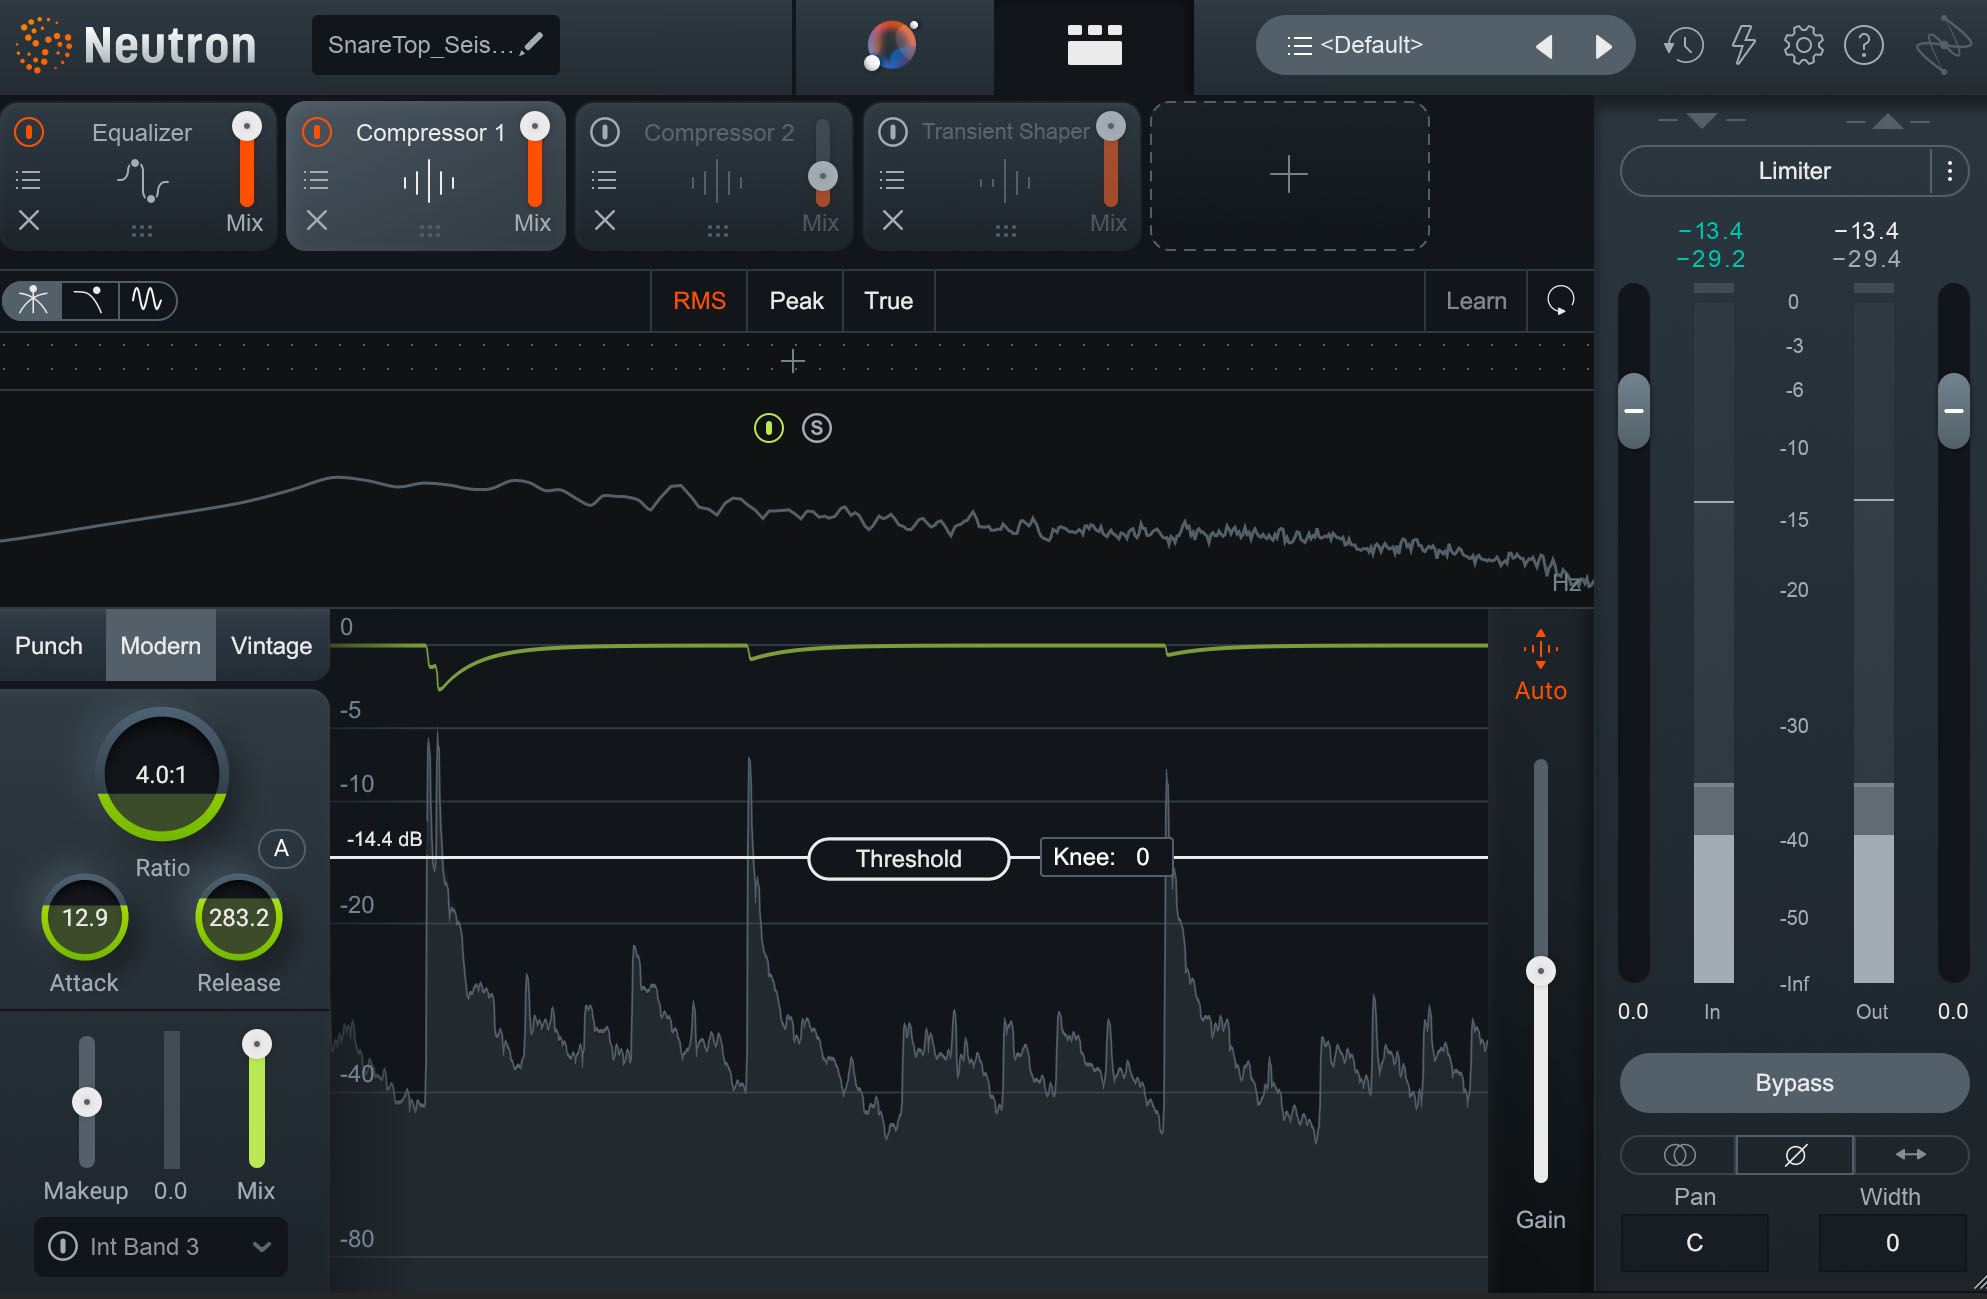Click the Bypass button

[x=1794, y=1083]
